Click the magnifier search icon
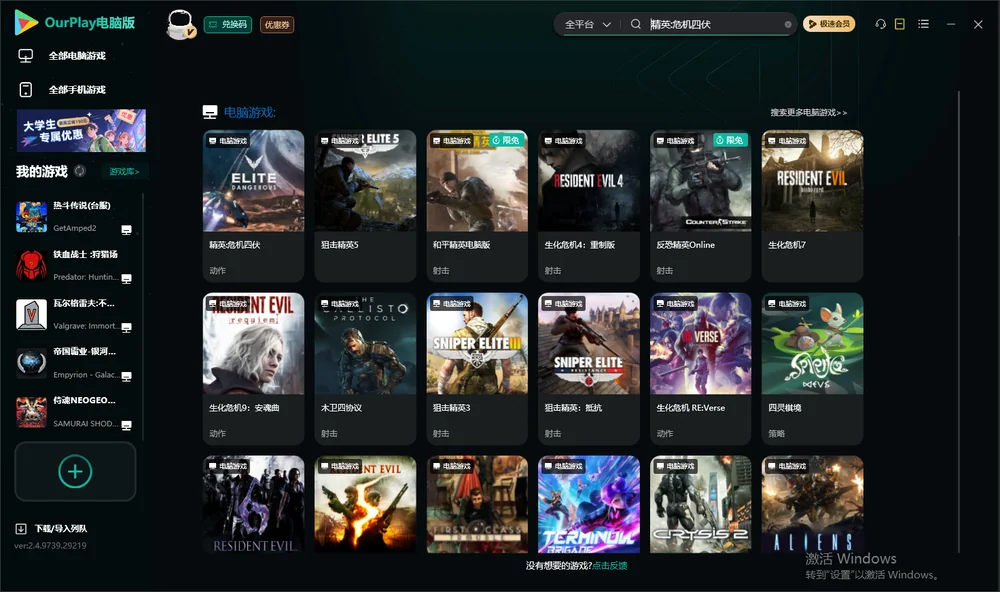 click(636, 24)
